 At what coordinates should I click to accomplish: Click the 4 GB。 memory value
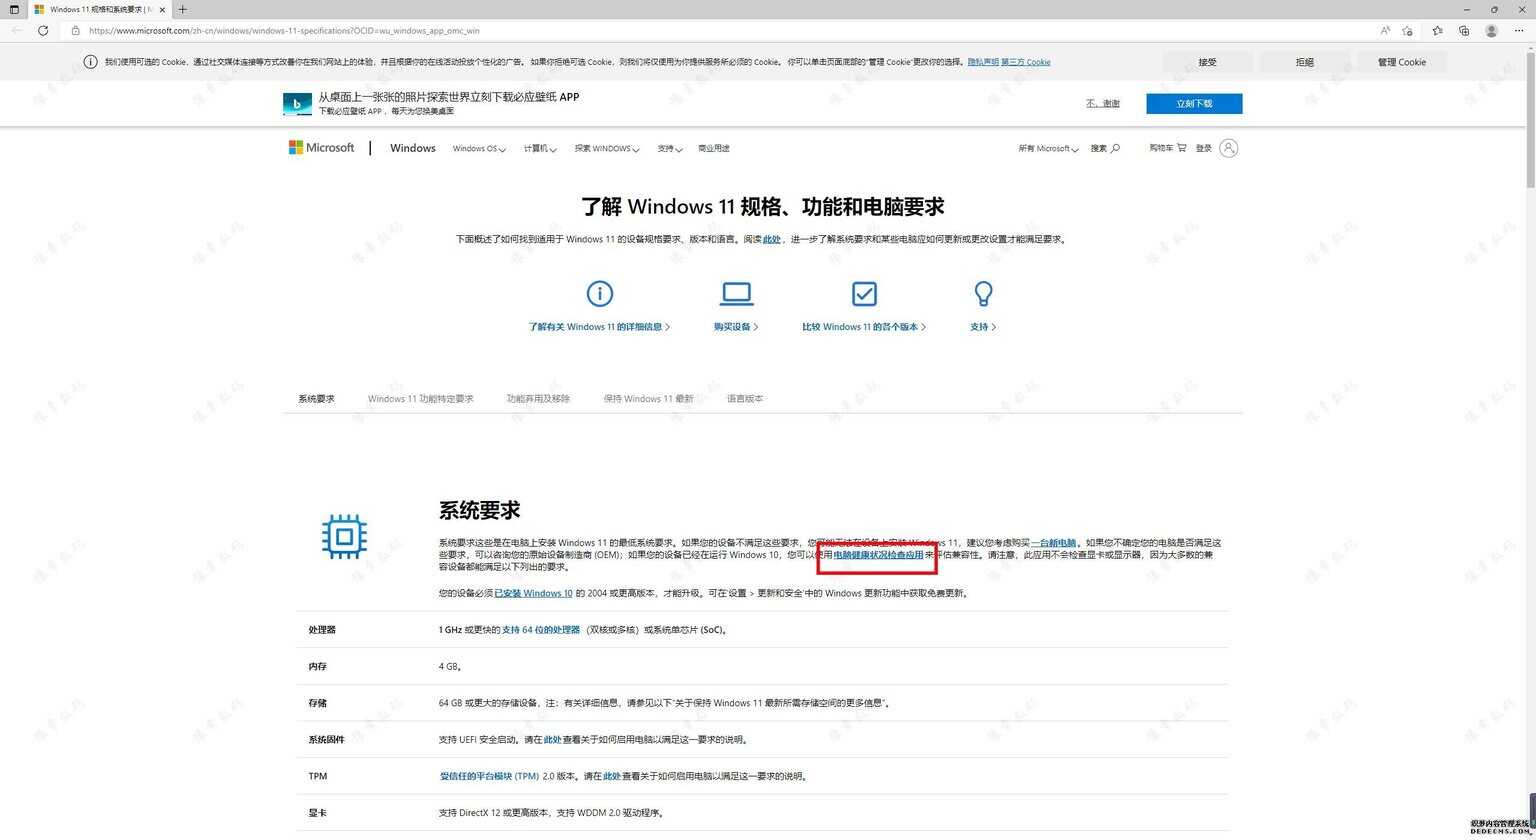pyautogui.click(x=450, y=667)
